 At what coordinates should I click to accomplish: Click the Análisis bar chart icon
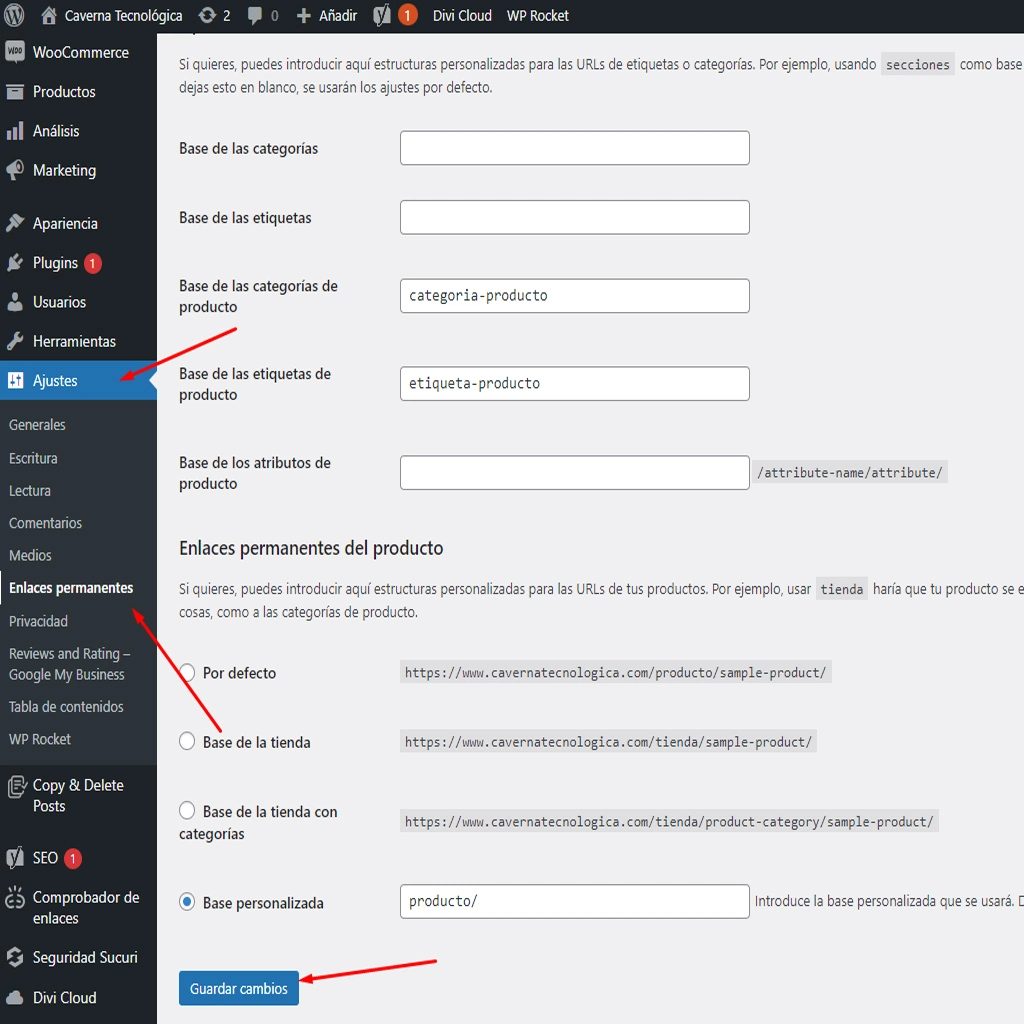coord(15,131)
